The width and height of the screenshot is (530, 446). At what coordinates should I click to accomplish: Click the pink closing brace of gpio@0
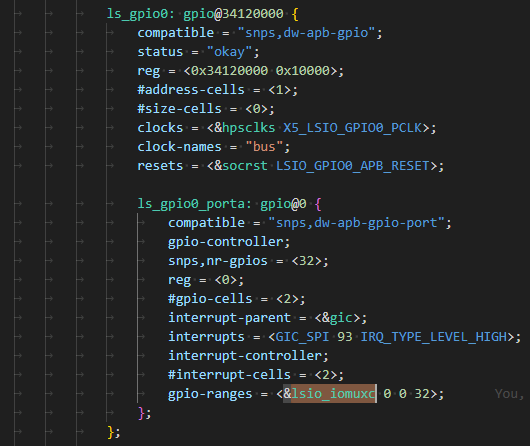(x=141, y=413)
